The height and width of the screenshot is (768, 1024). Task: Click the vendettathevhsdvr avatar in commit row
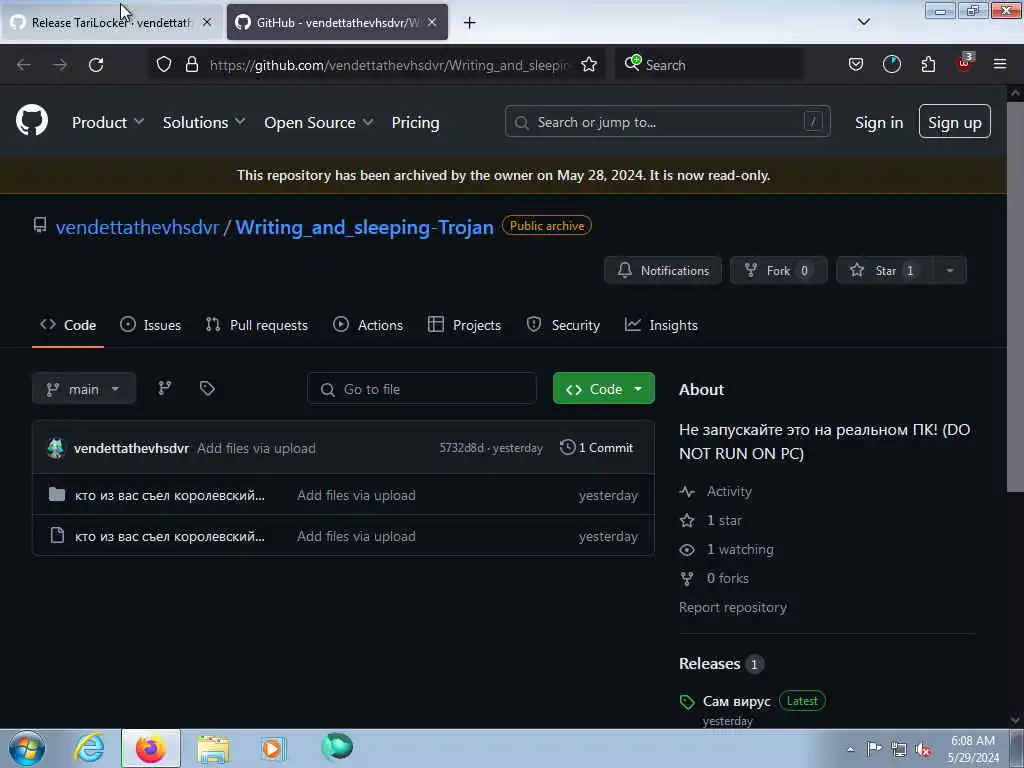(x=56, y=448)
